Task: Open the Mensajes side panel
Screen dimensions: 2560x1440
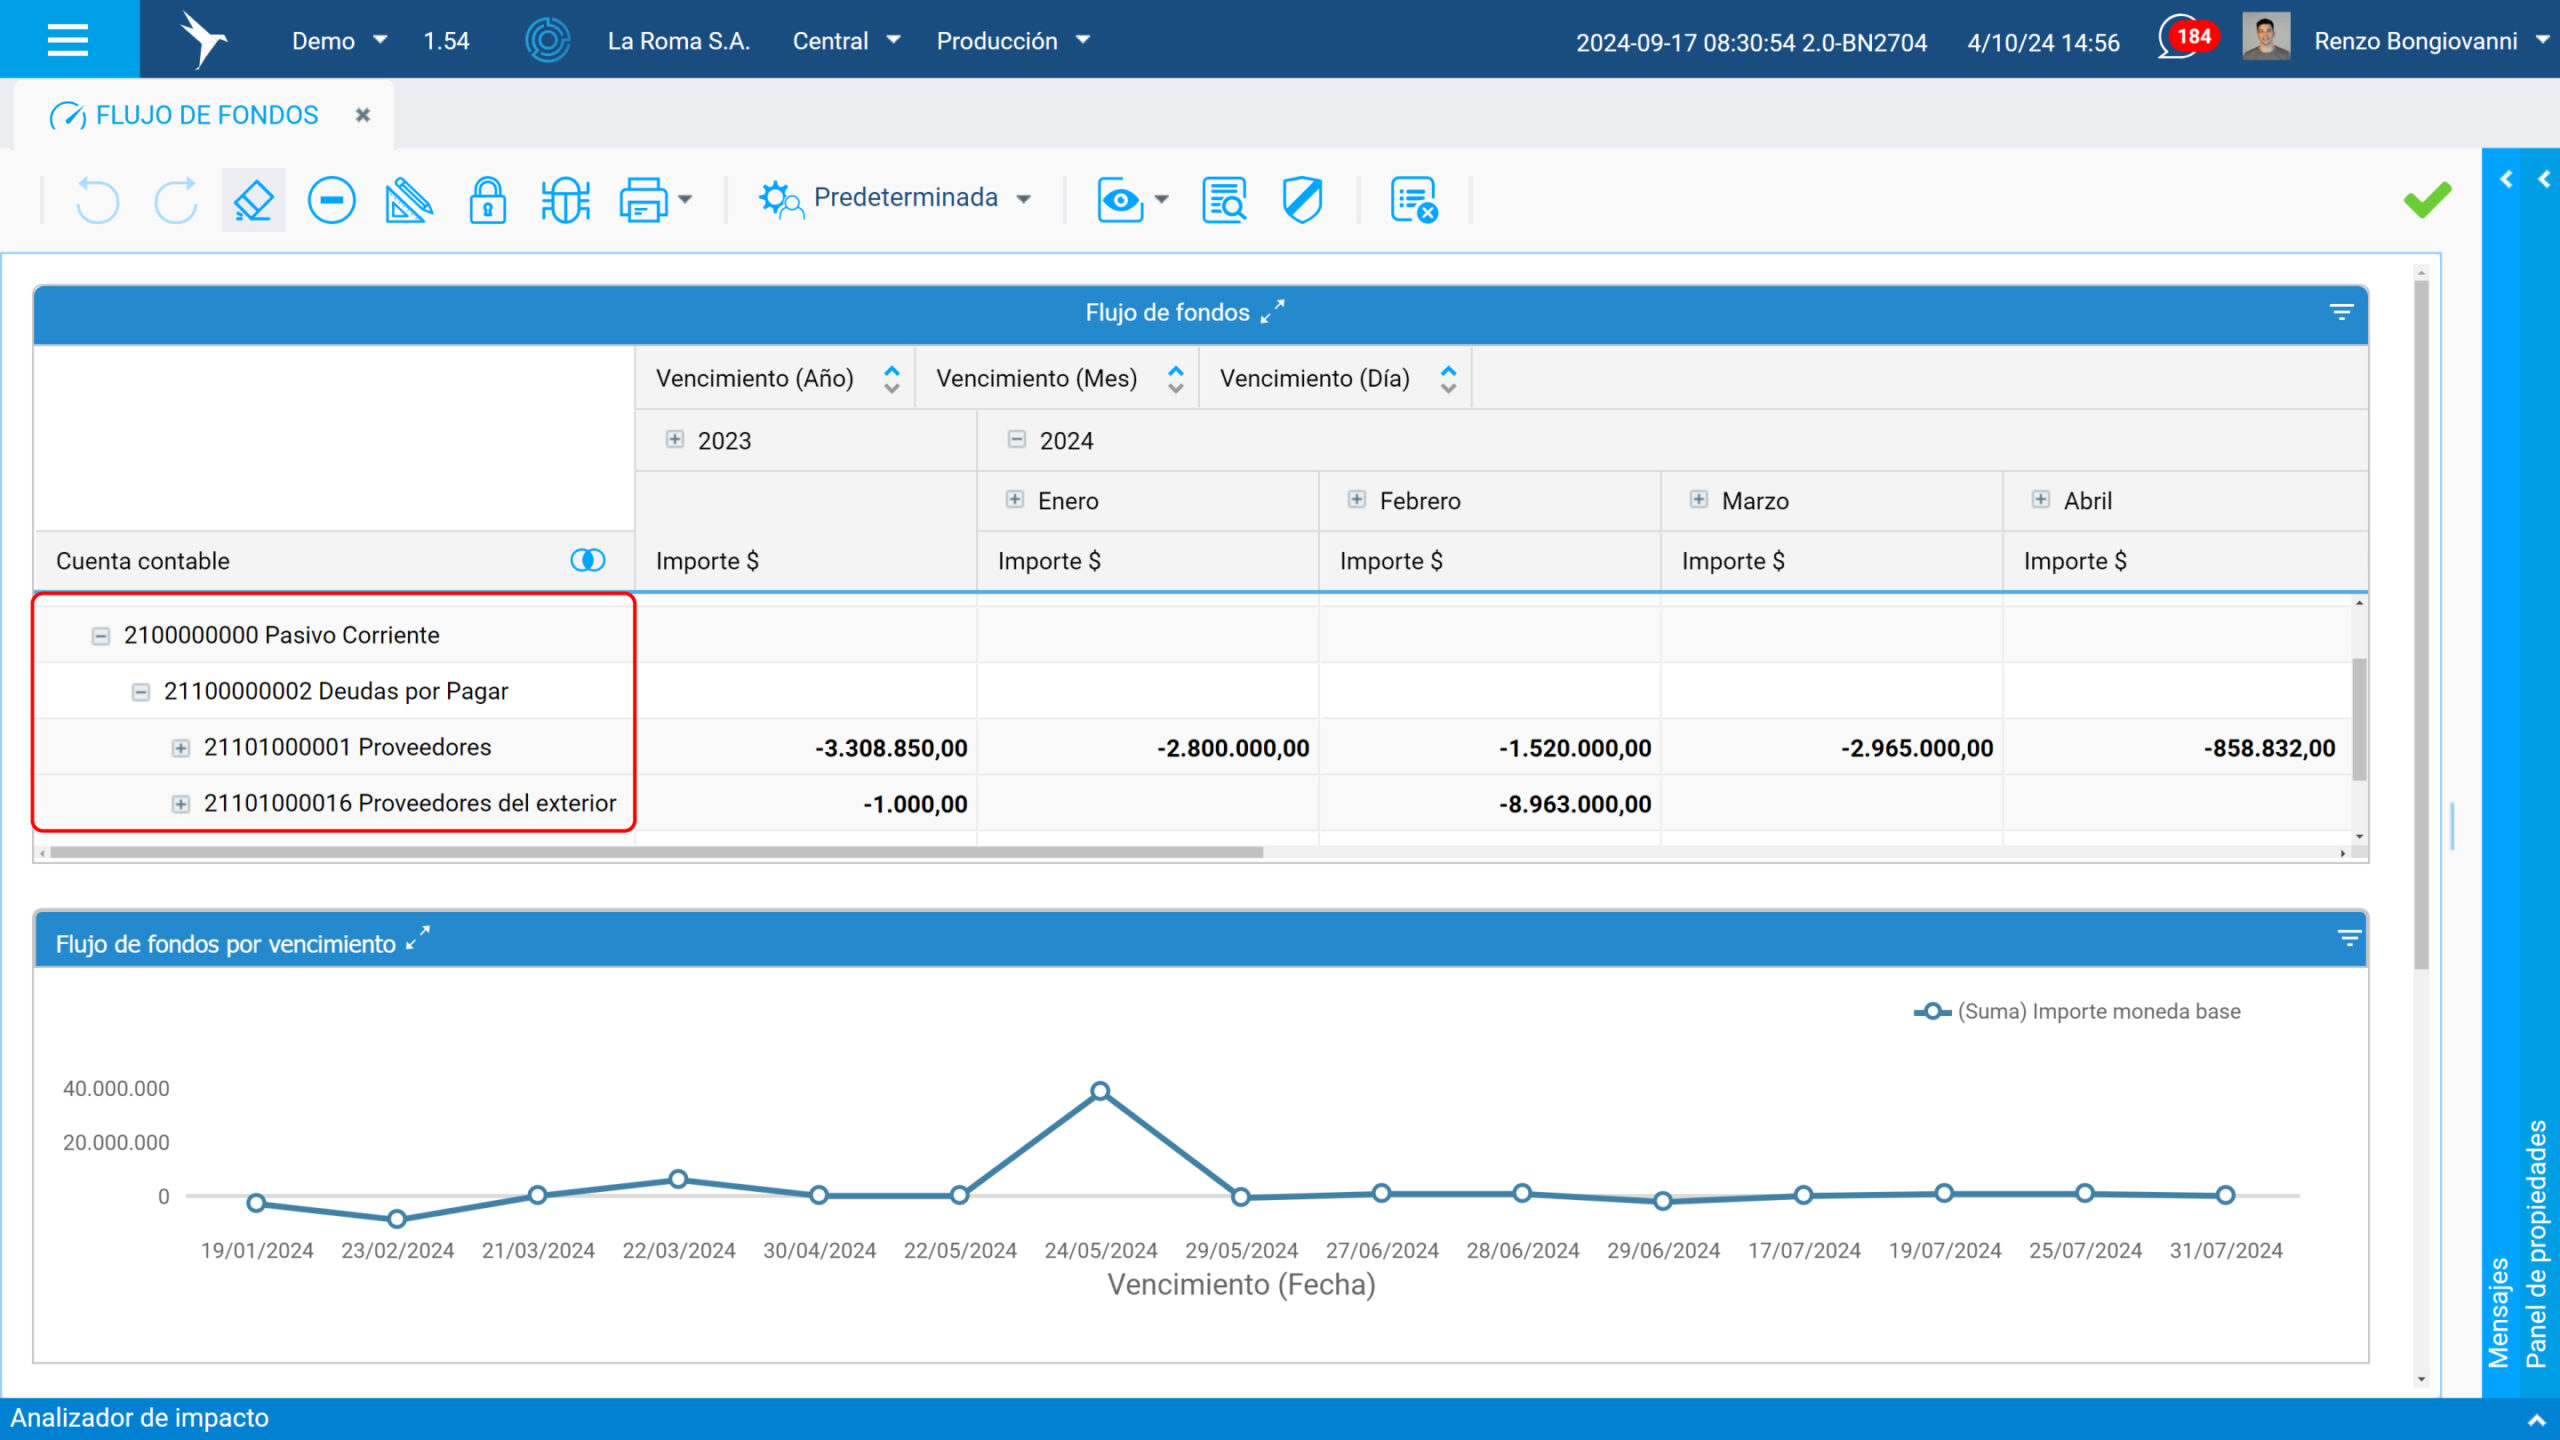Action: tap(2500, 1312)
